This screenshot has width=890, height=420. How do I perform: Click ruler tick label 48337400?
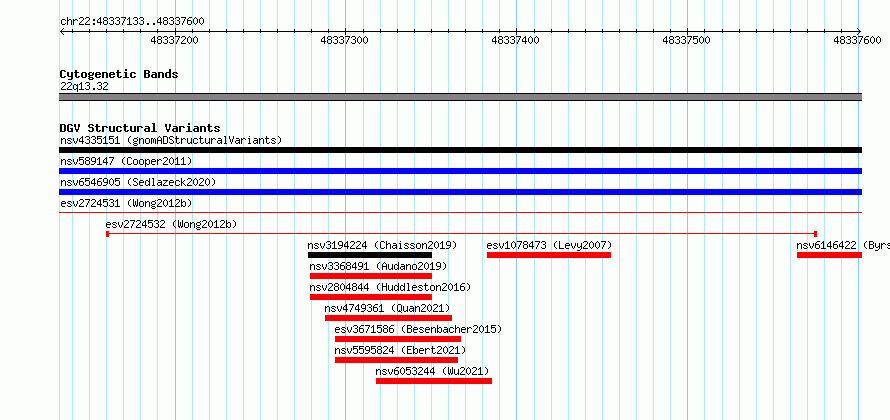[x=515, y=40]
